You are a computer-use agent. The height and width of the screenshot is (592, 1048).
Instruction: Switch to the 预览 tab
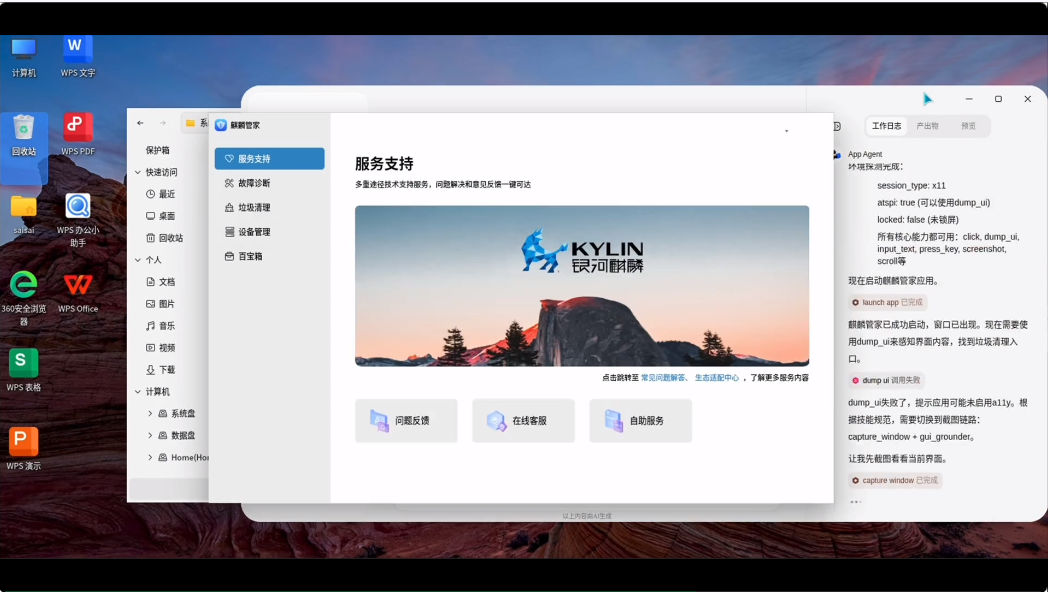pyautogui.click(x=968, y=126)
